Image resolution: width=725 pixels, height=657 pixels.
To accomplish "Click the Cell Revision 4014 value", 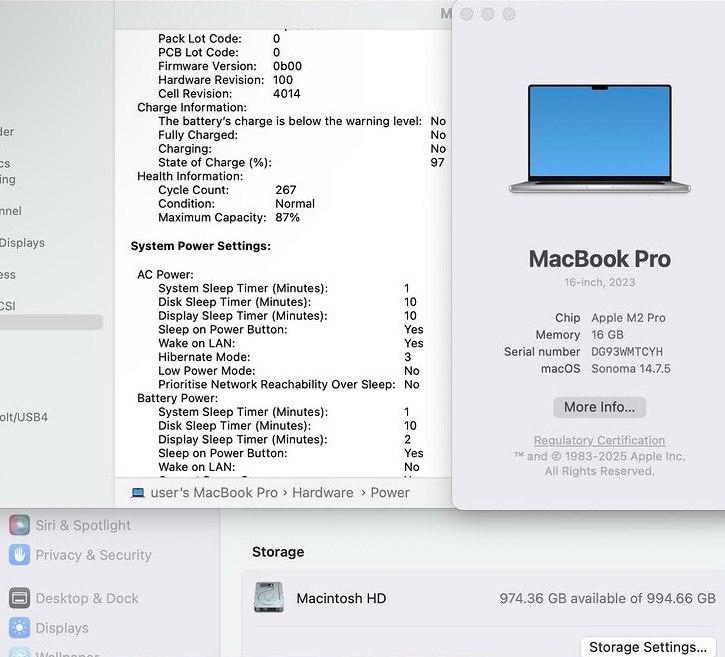I will pos(287,93).
